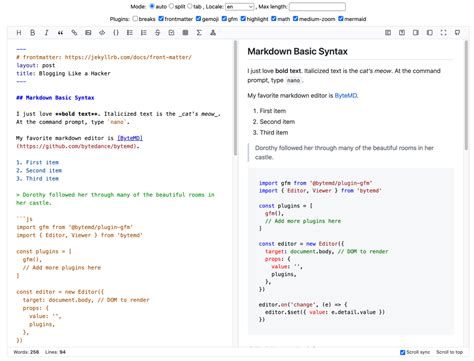The width and height of the screenshot is (474, 361).
Task: Disable the mermaid plugin checkbox
Action: [341, 19]
